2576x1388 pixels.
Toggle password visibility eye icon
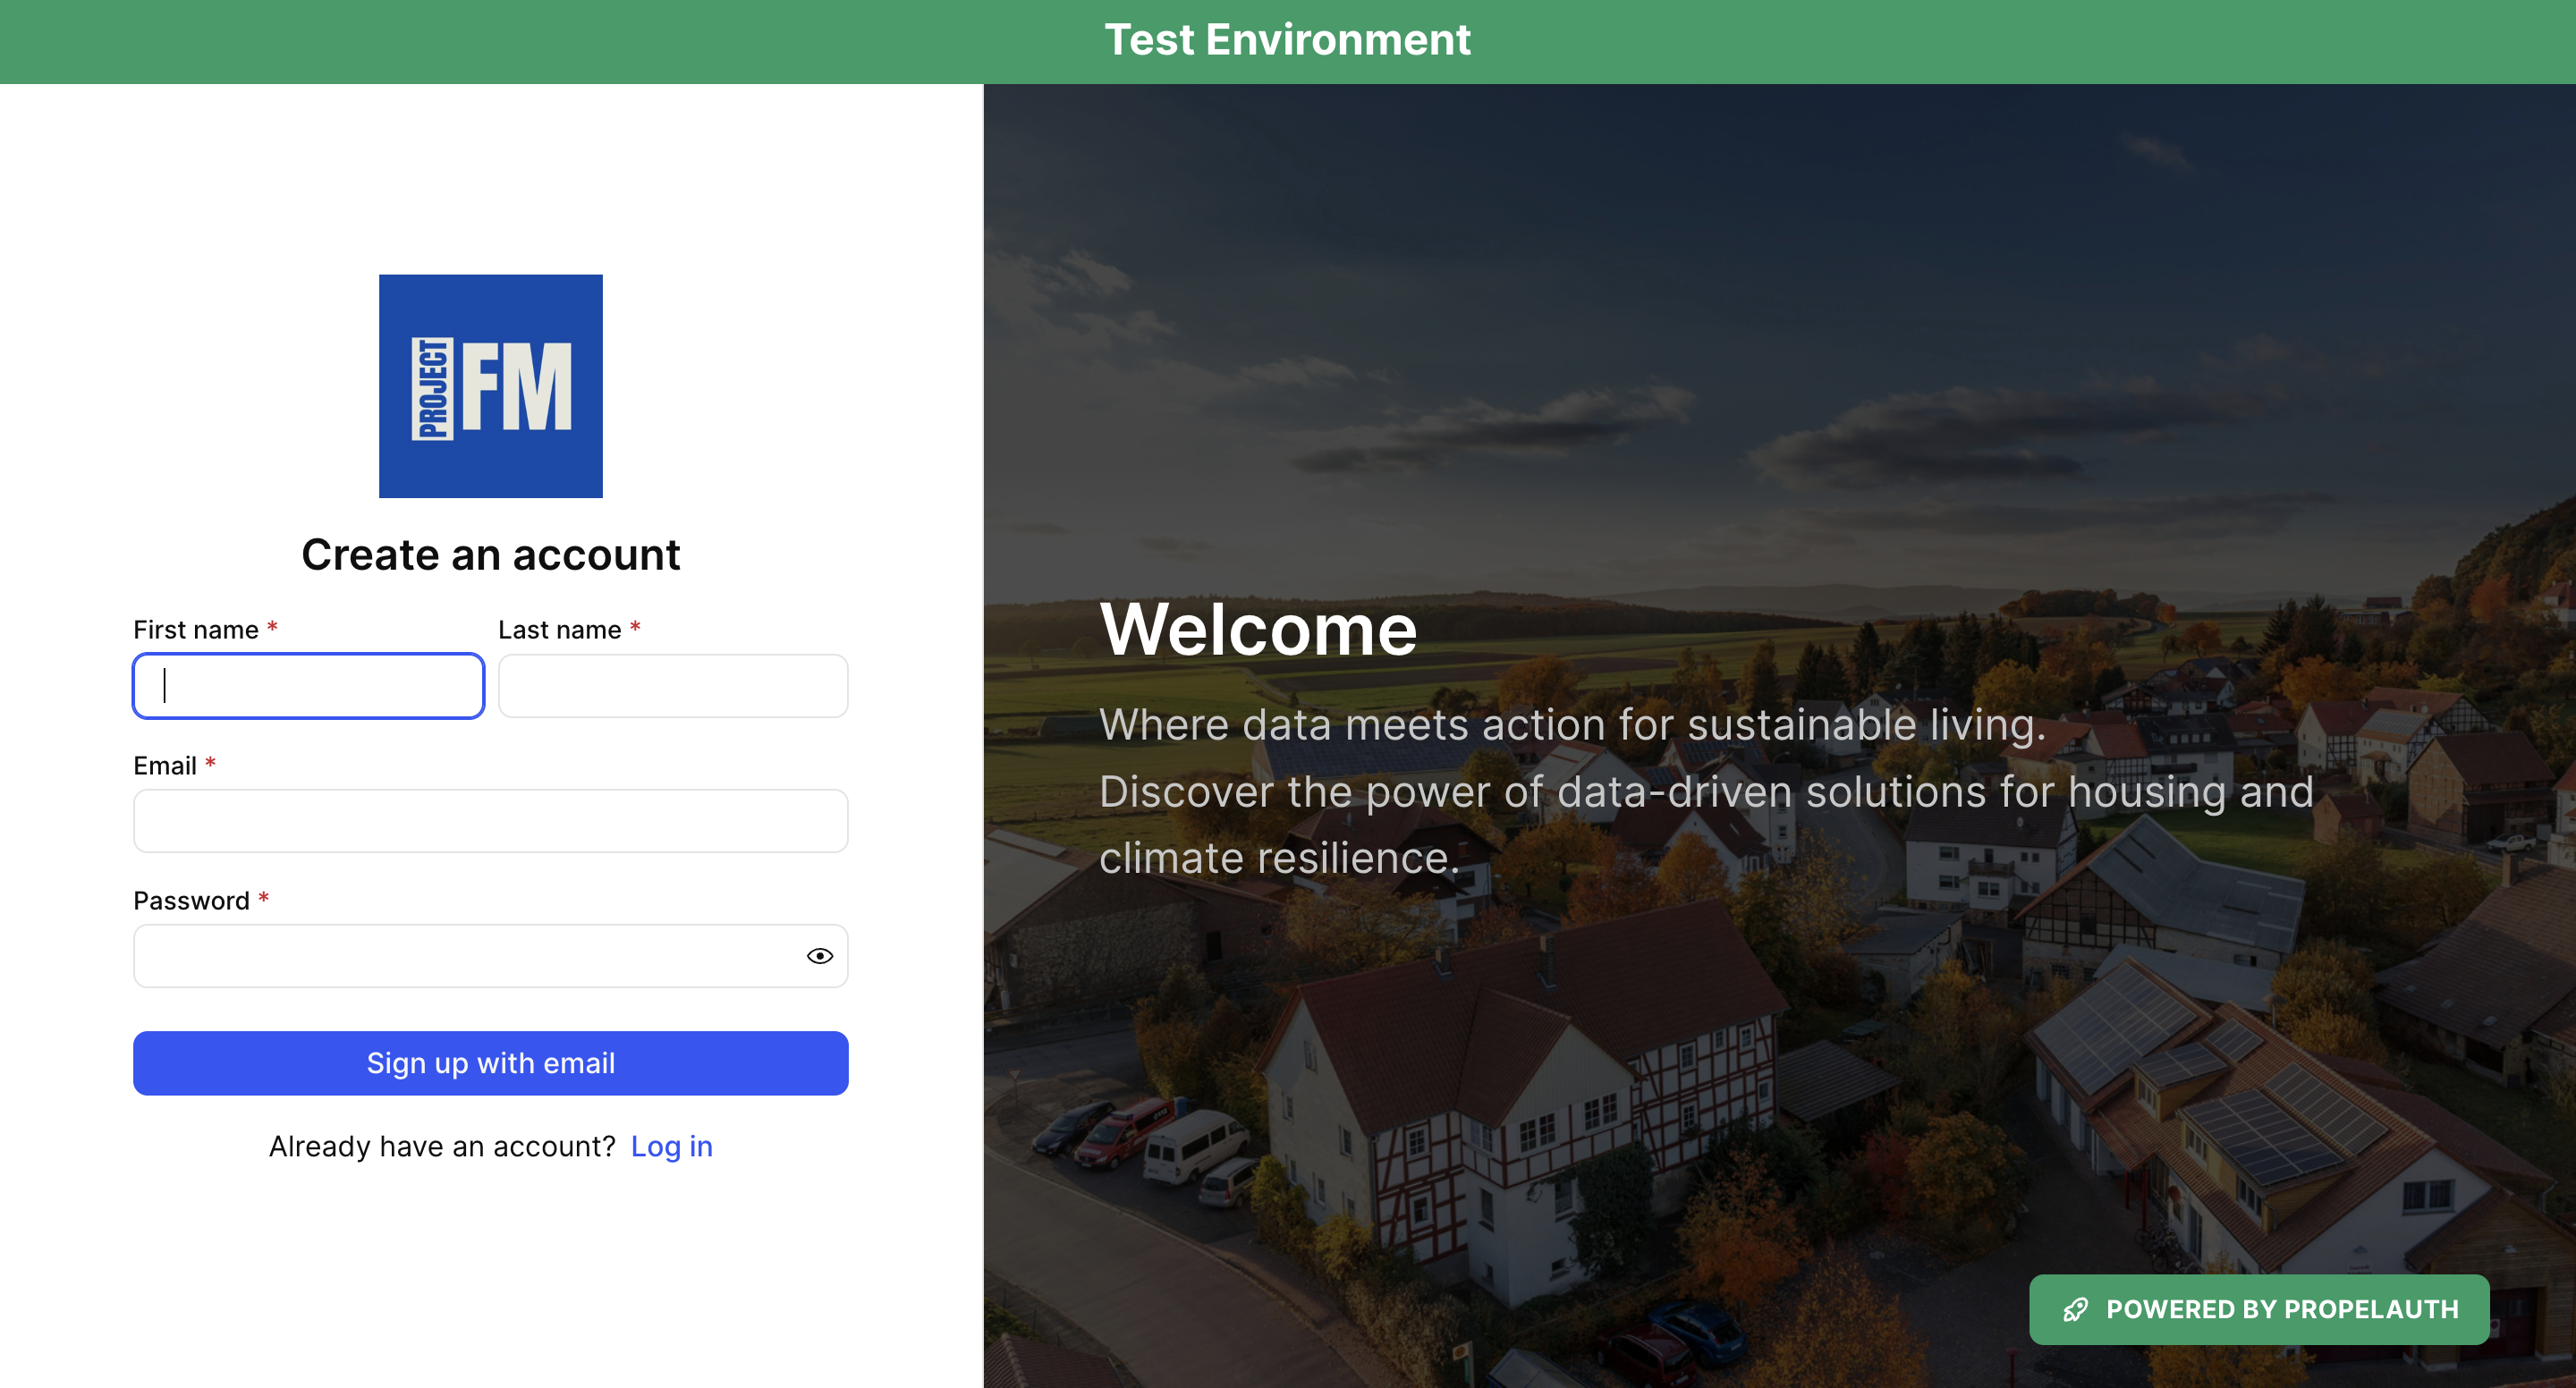click(819, 956)
